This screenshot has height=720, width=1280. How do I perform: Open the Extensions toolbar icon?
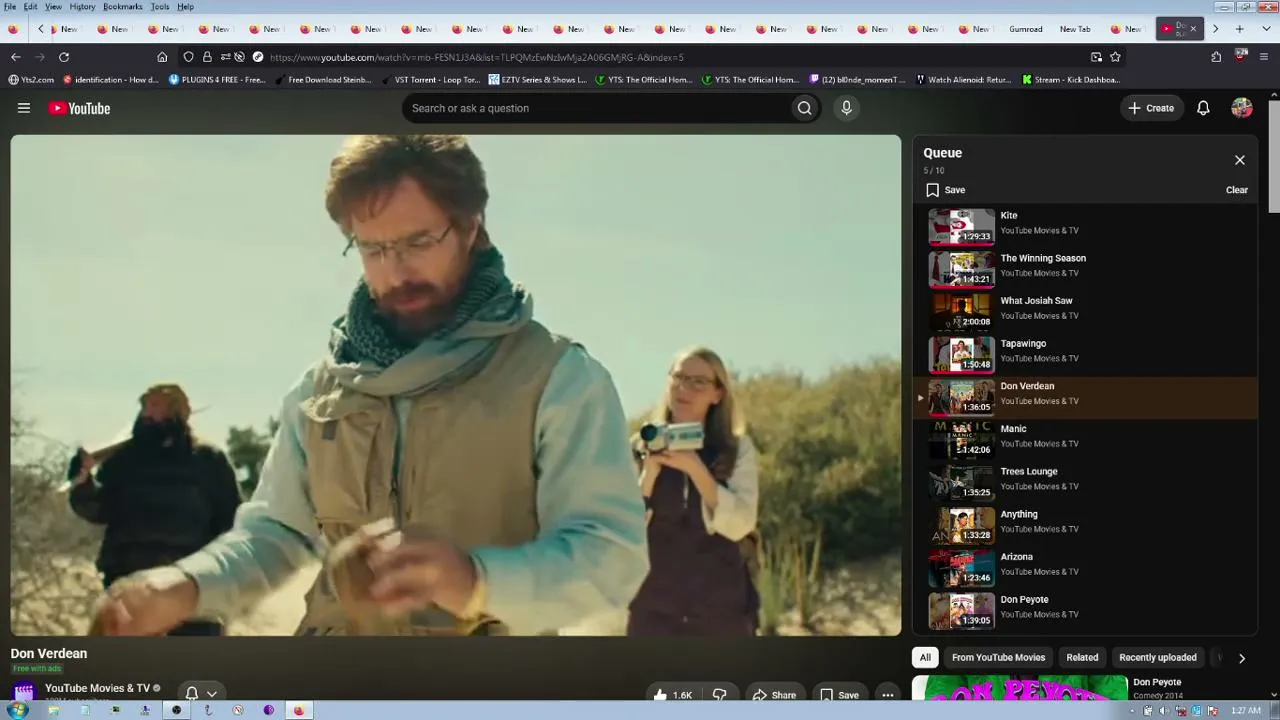[x=1216, y=57]
